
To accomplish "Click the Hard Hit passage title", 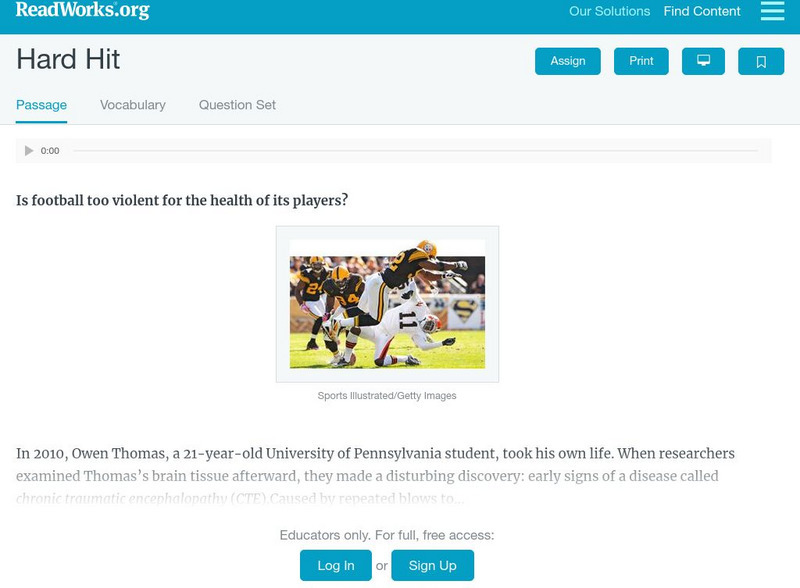I will click(x=68, y=60).
